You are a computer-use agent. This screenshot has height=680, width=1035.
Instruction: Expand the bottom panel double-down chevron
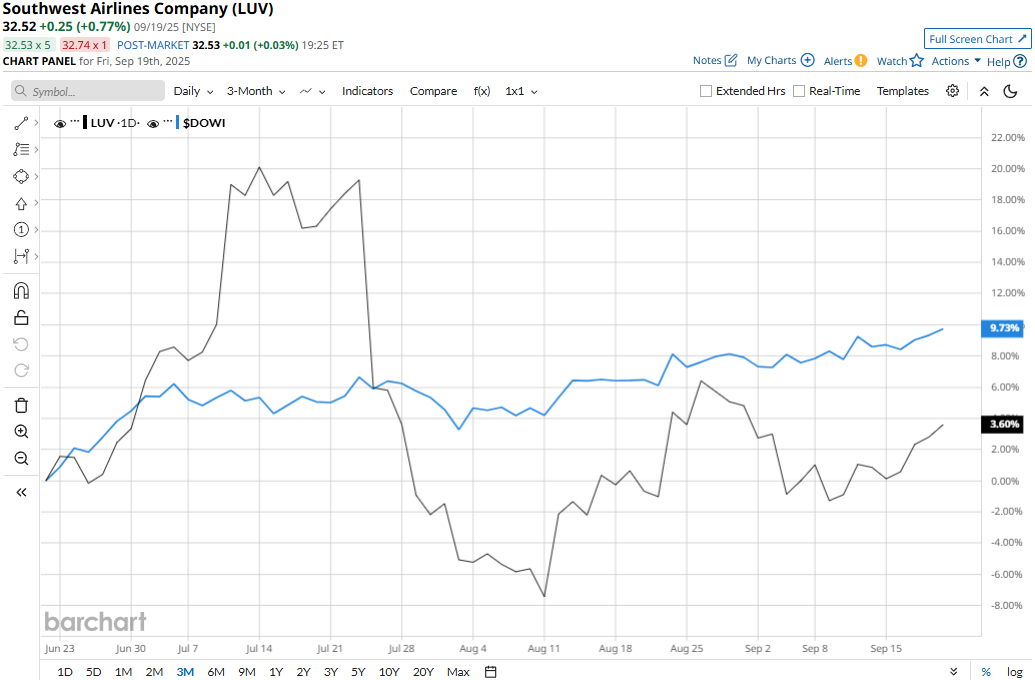[953, 671]
